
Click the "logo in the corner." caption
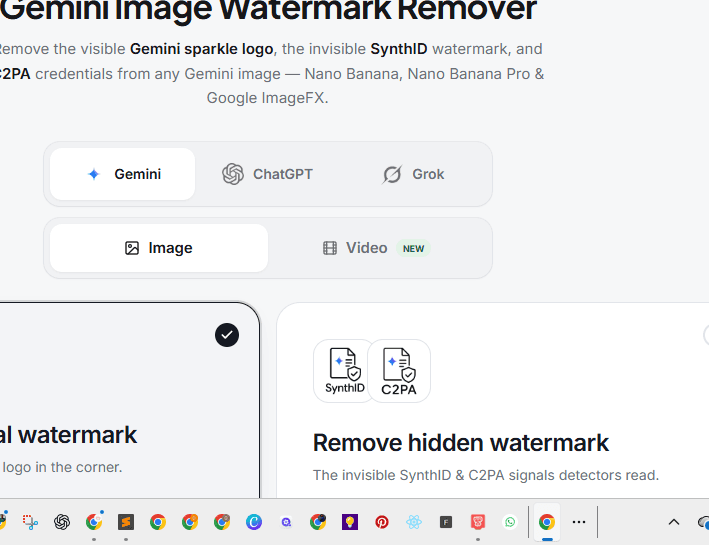[62, 467]
